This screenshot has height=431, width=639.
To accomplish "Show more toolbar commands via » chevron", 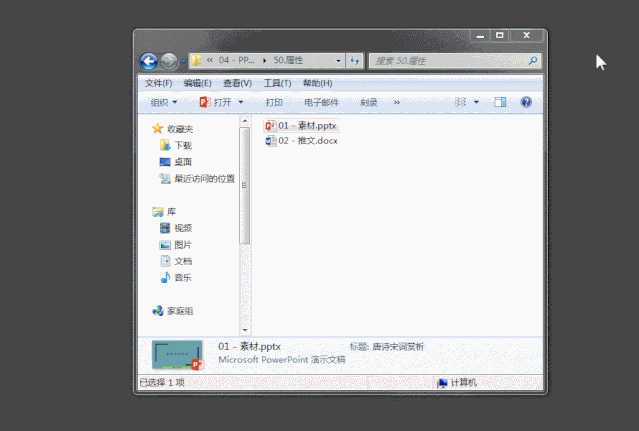I will click(397, 102).
